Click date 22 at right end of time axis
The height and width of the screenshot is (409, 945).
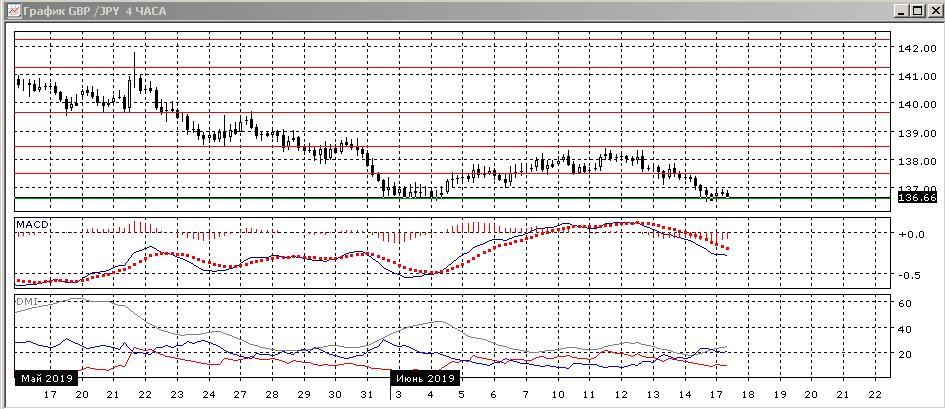pyautogui.click(x=875, y=395)
